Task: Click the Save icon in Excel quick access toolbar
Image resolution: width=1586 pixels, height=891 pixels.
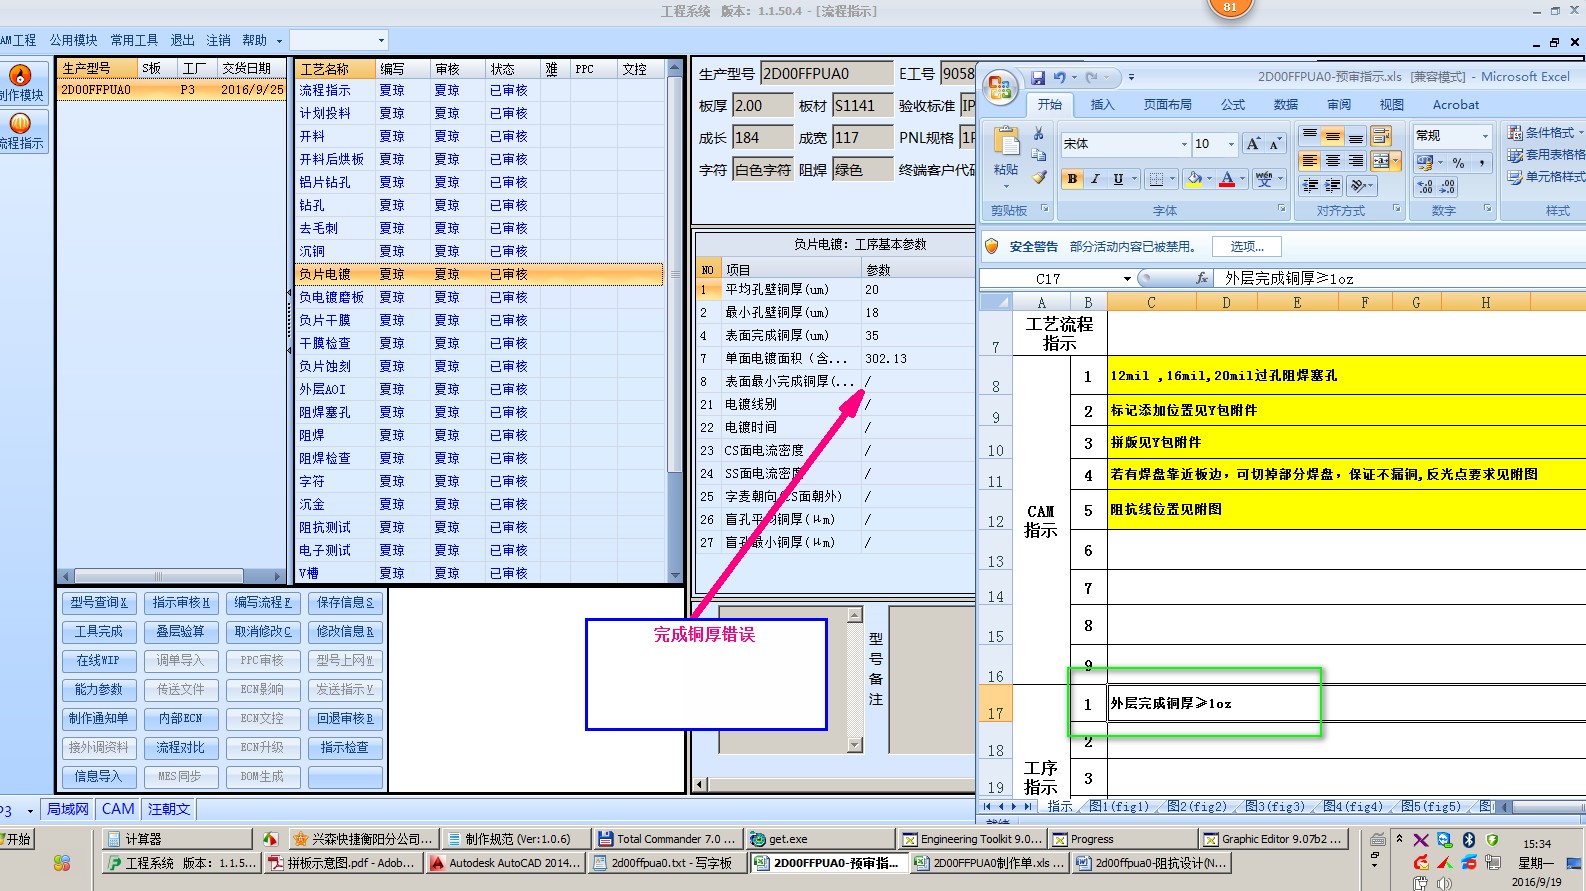Action: tap(1038, 77)
